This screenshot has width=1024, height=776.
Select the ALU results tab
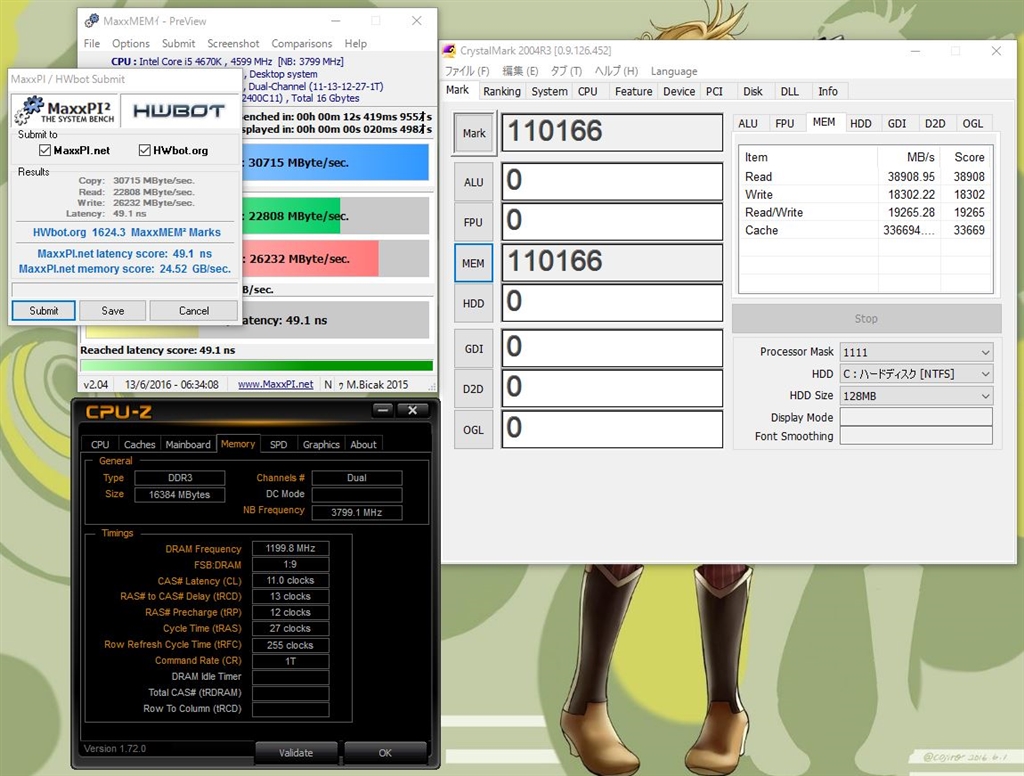click(748, 123)
